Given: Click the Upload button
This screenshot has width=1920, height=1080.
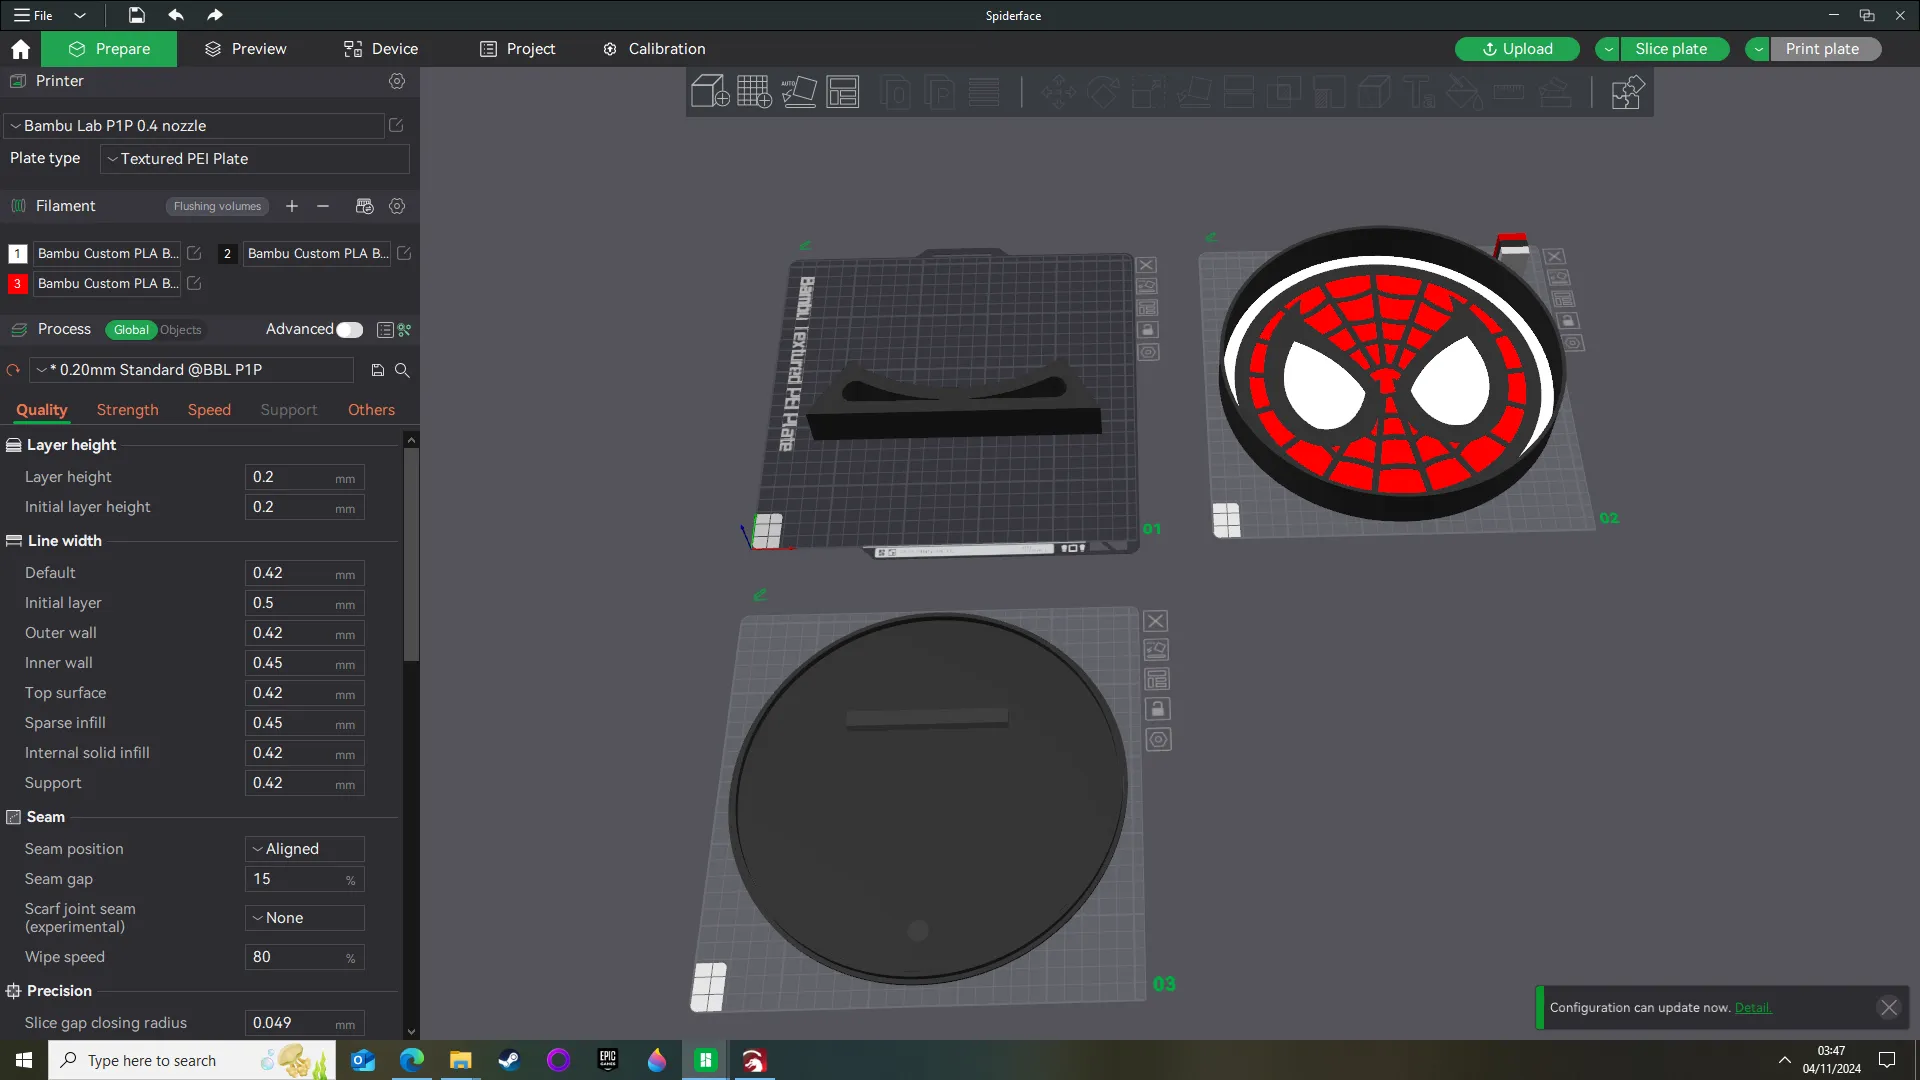Looking at the screenshot, I should point(1517,49).
